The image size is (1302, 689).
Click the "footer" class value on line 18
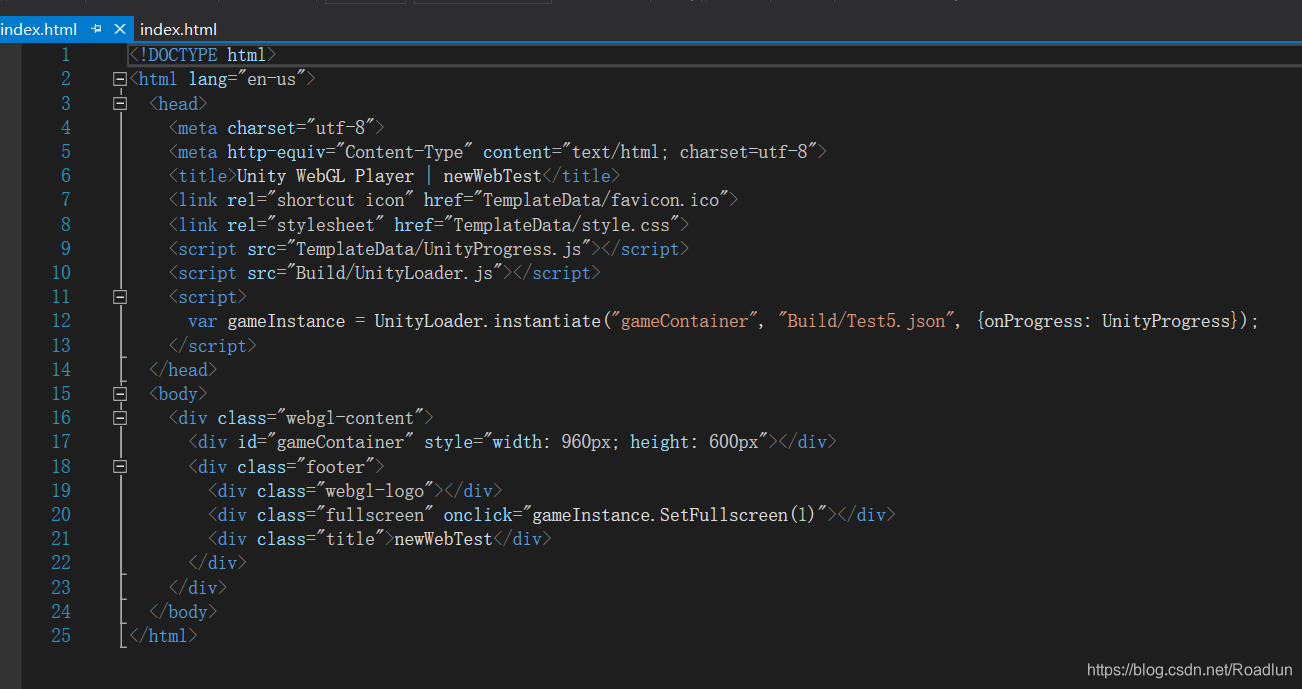(x=335, y=466)
